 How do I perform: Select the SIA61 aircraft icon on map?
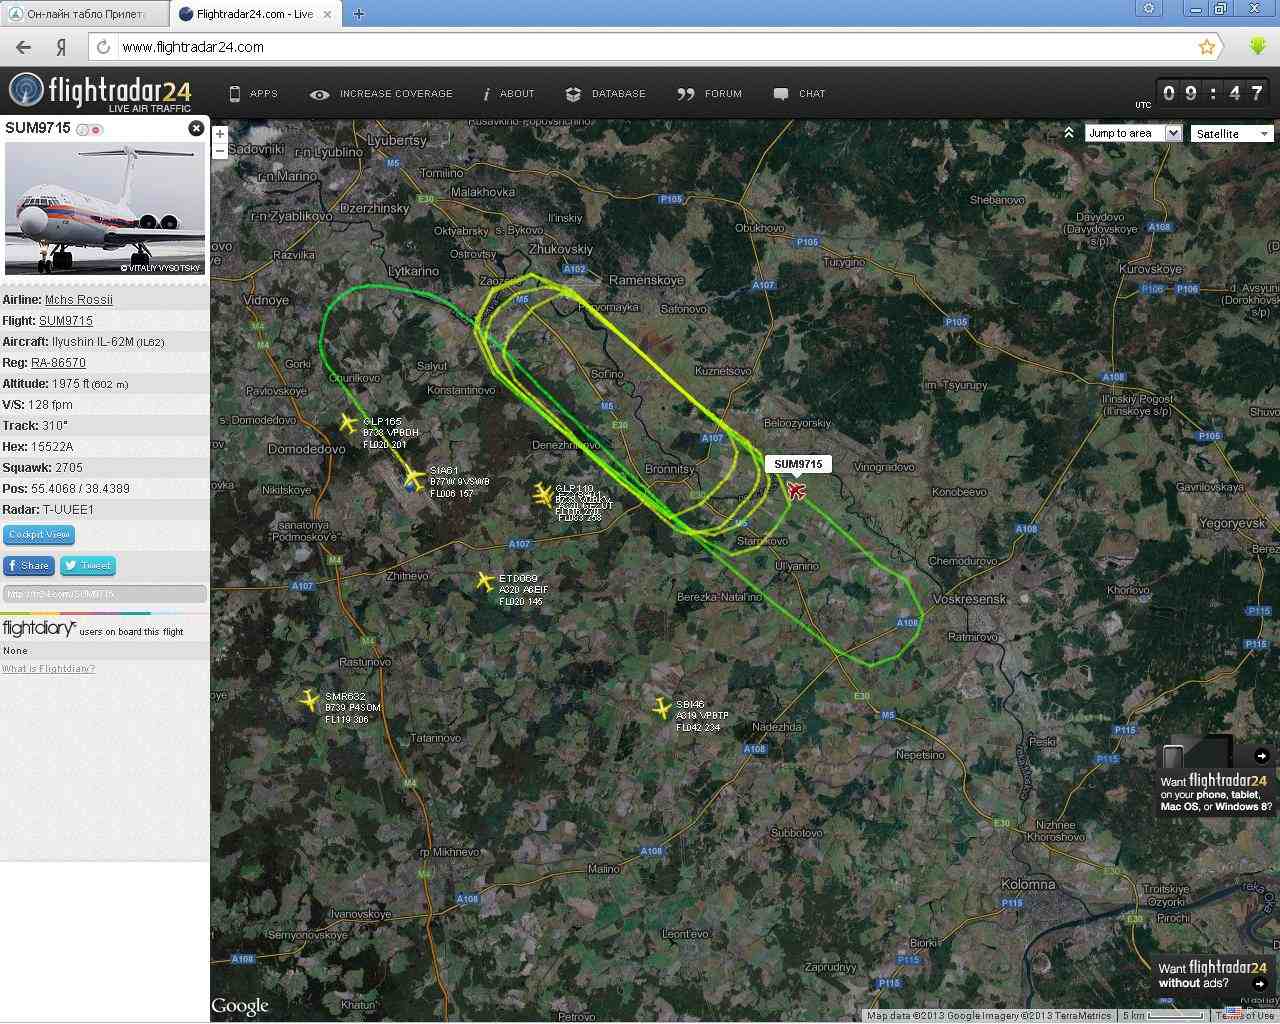[414, 478]
